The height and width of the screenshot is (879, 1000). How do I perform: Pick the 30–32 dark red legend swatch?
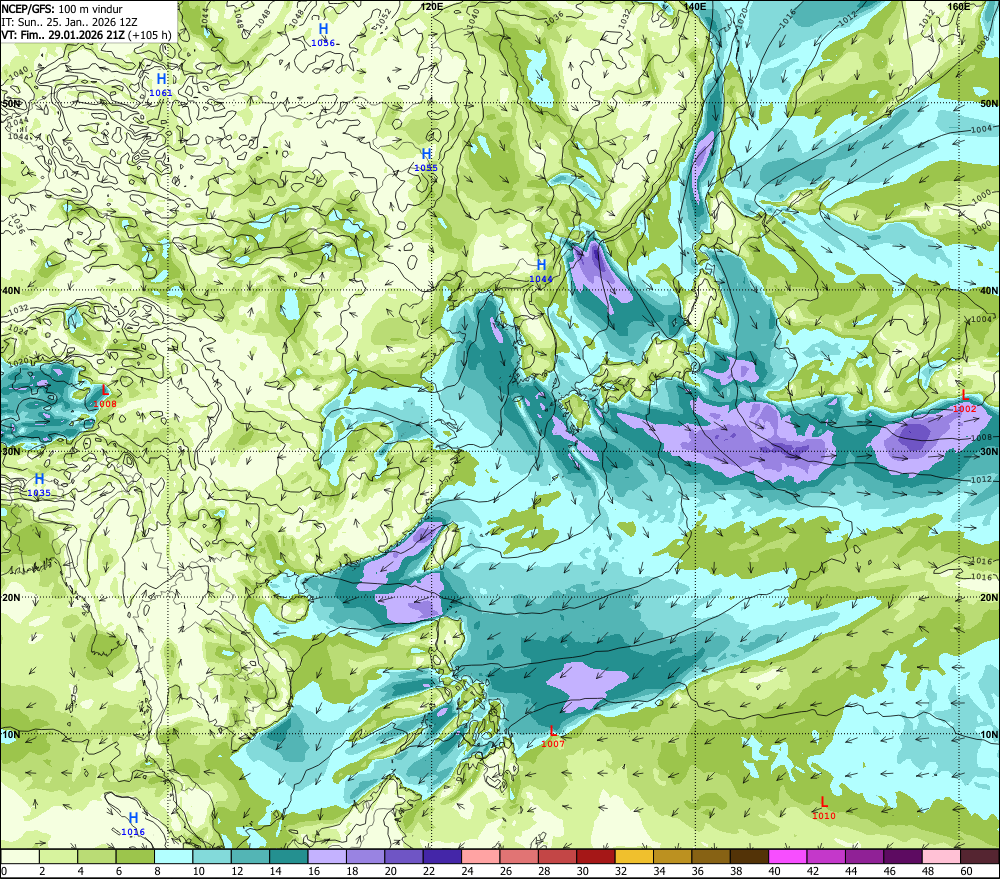[596, 856]
